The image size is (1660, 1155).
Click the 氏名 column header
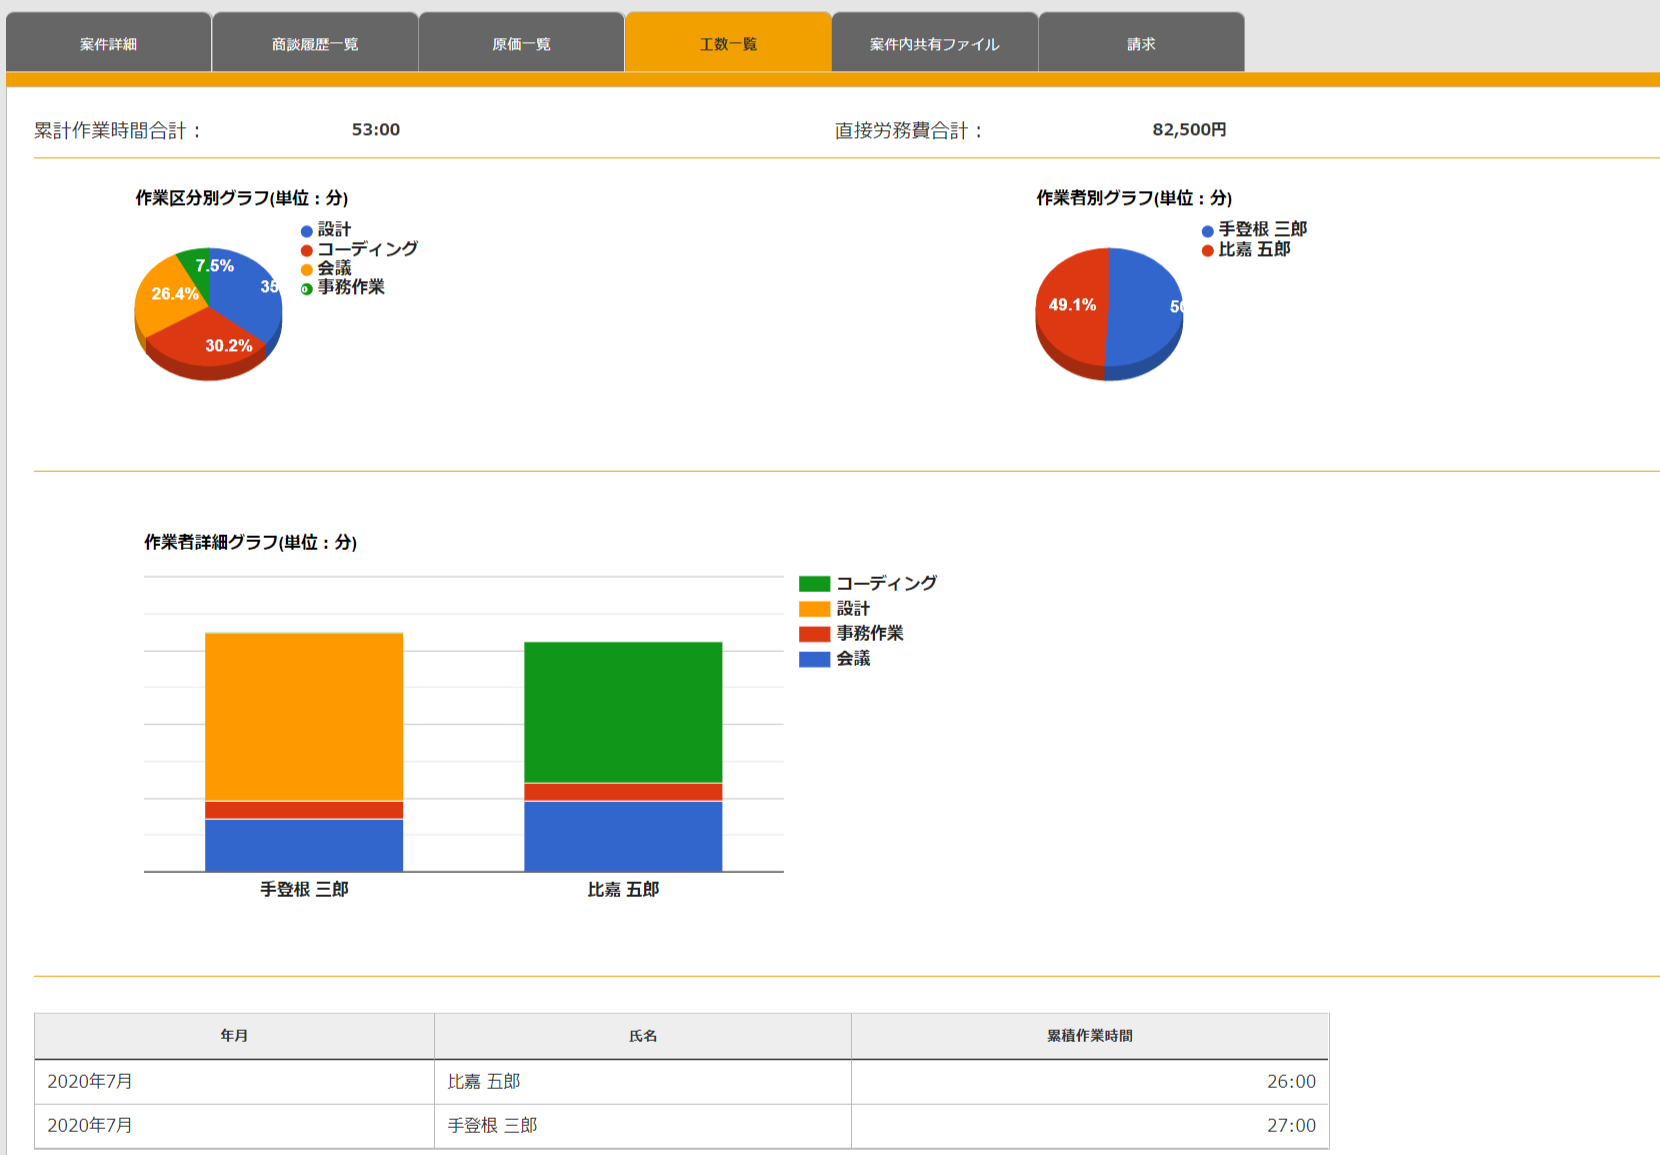click(643, 1036)
